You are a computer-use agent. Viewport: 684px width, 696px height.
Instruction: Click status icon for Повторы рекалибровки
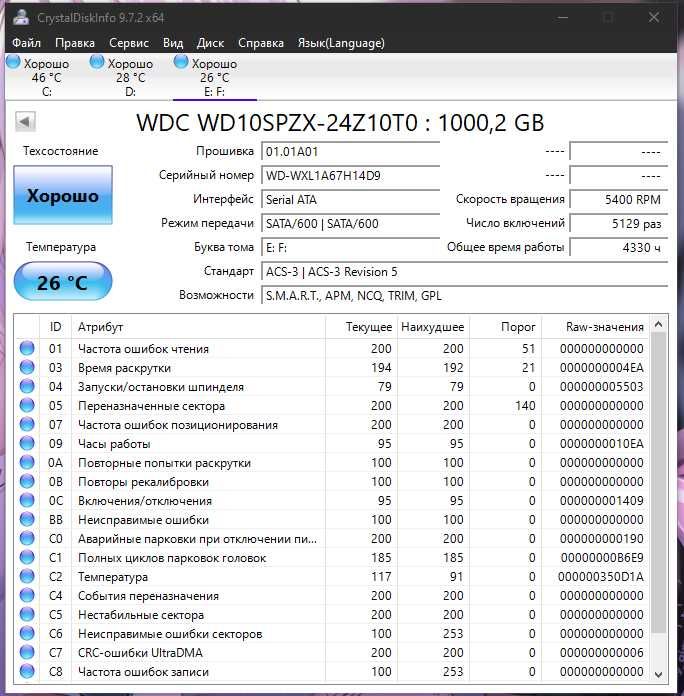click(x=27, y=481)
